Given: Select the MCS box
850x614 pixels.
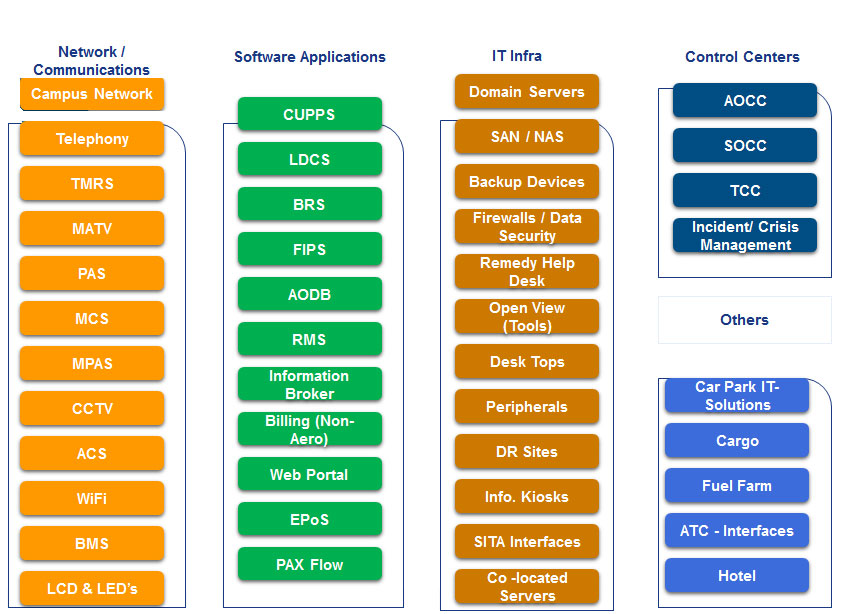Looking at the screenshot, I should pos(92,319).
